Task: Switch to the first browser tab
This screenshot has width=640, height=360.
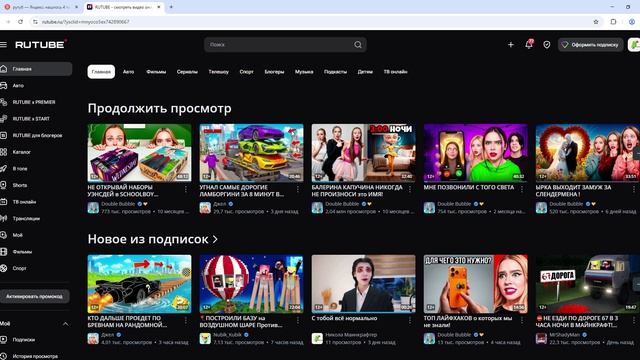Action: click(x=41, y=7)
